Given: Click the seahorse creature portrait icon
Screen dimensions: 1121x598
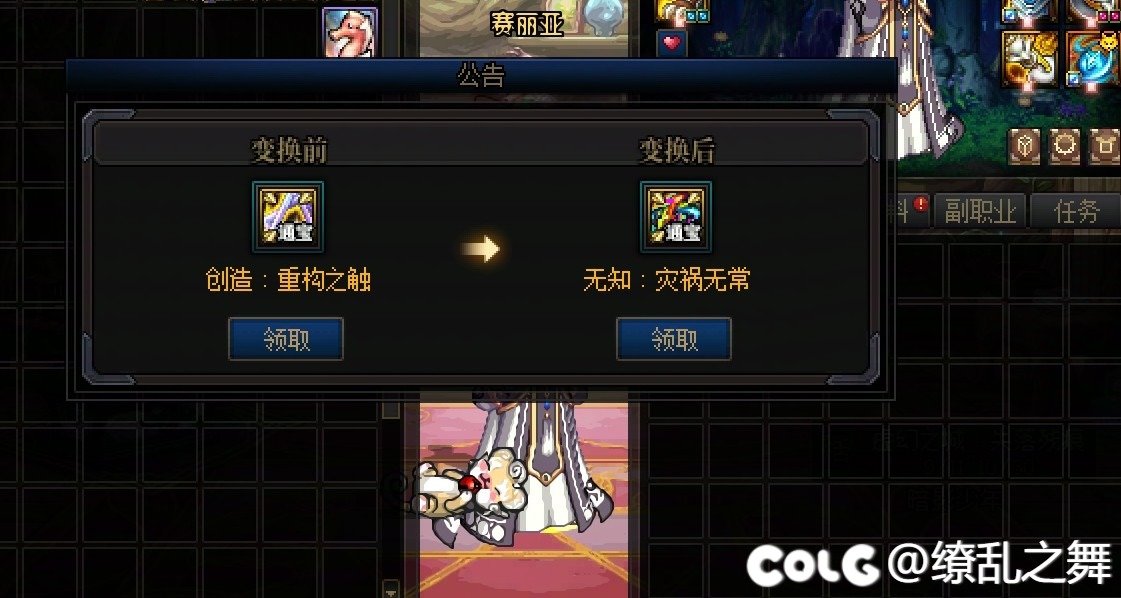Looking at the screenshot, I should click(x=350, y=33).
